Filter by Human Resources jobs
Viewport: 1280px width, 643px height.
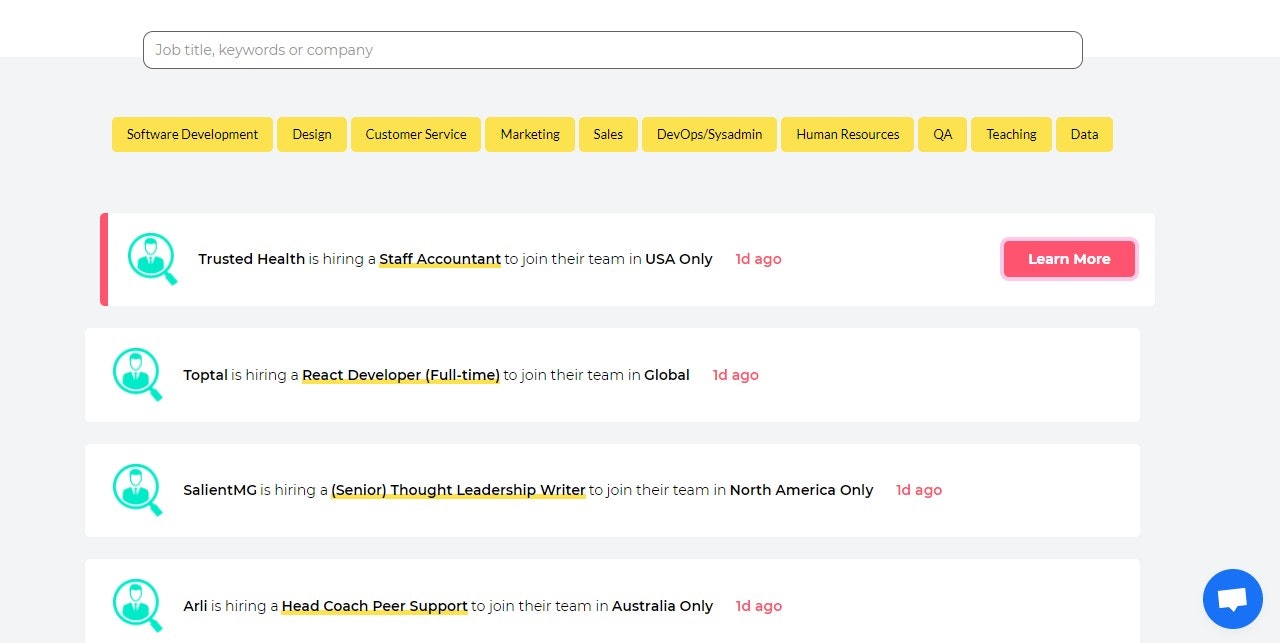point(848,134)
